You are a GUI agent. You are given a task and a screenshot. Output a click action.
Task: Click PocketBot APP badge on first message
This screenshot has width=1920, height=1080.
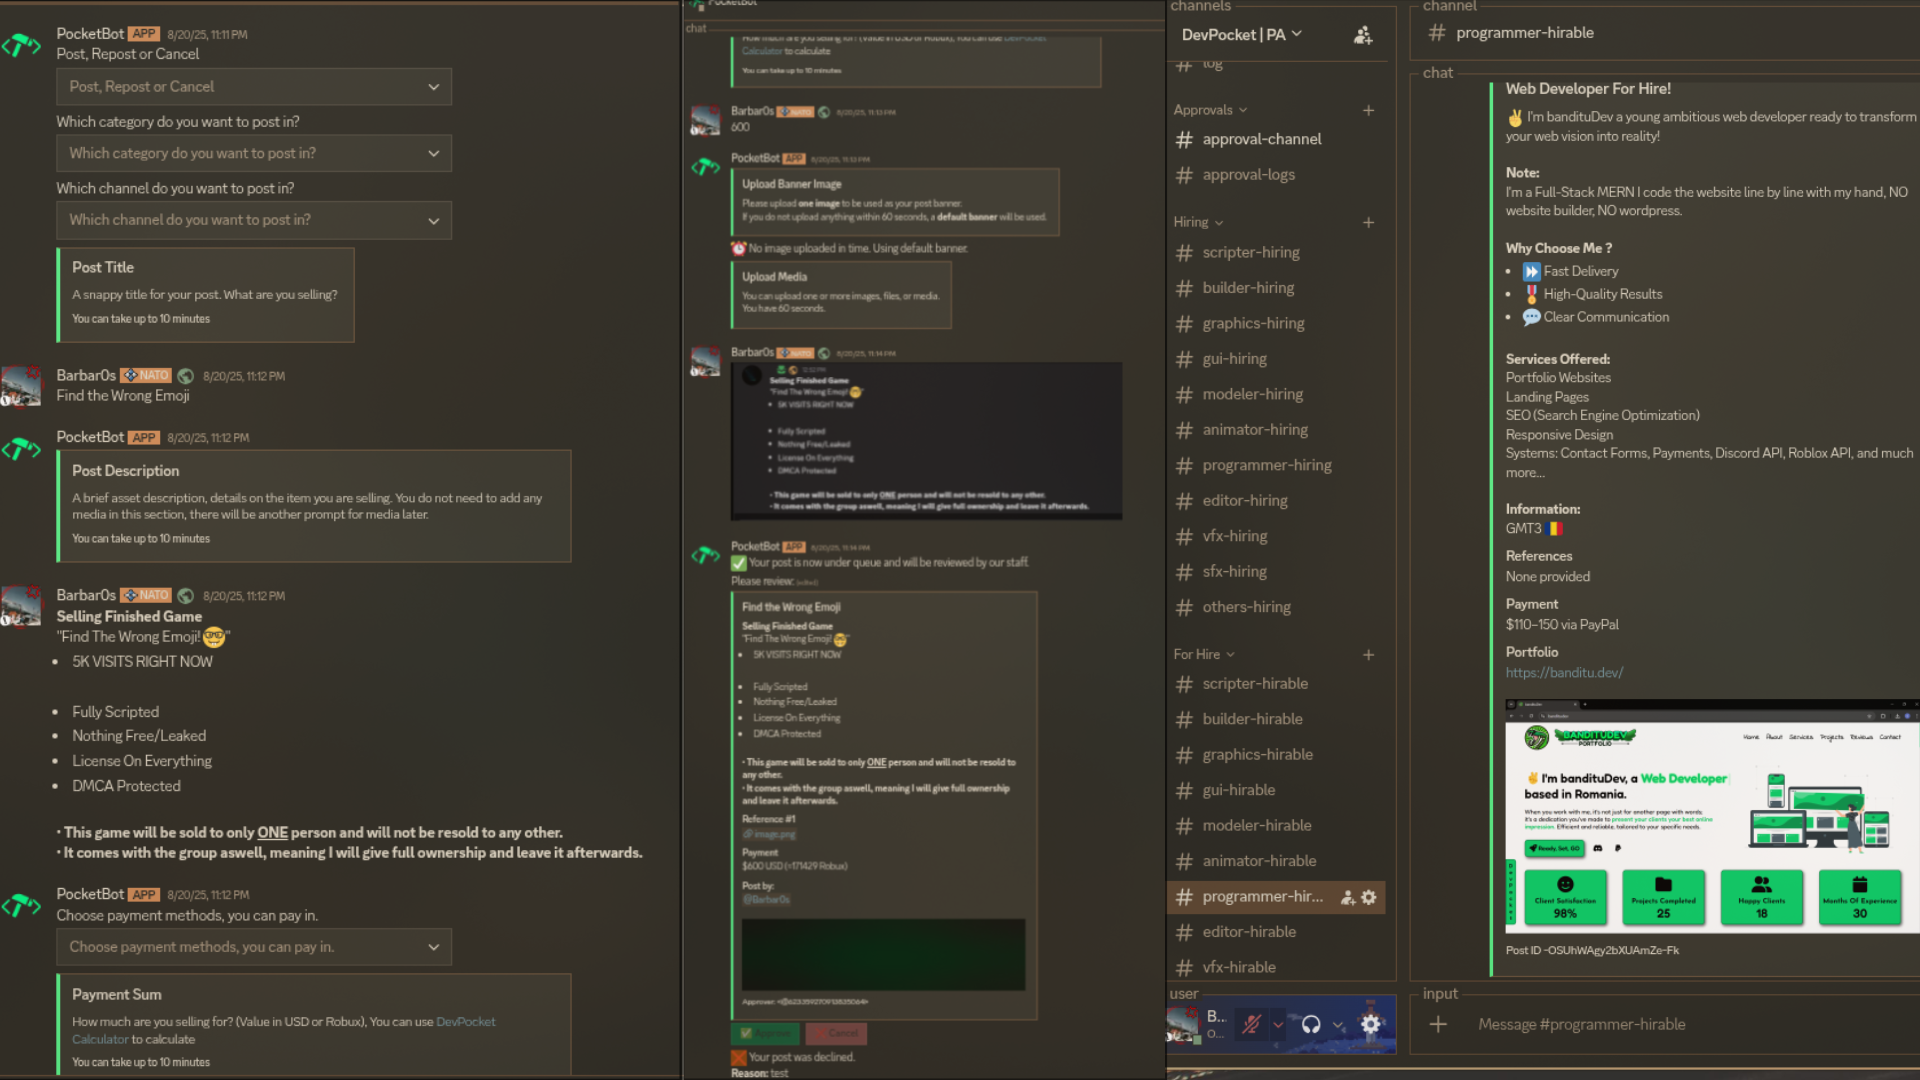click(x=144, y=34)
